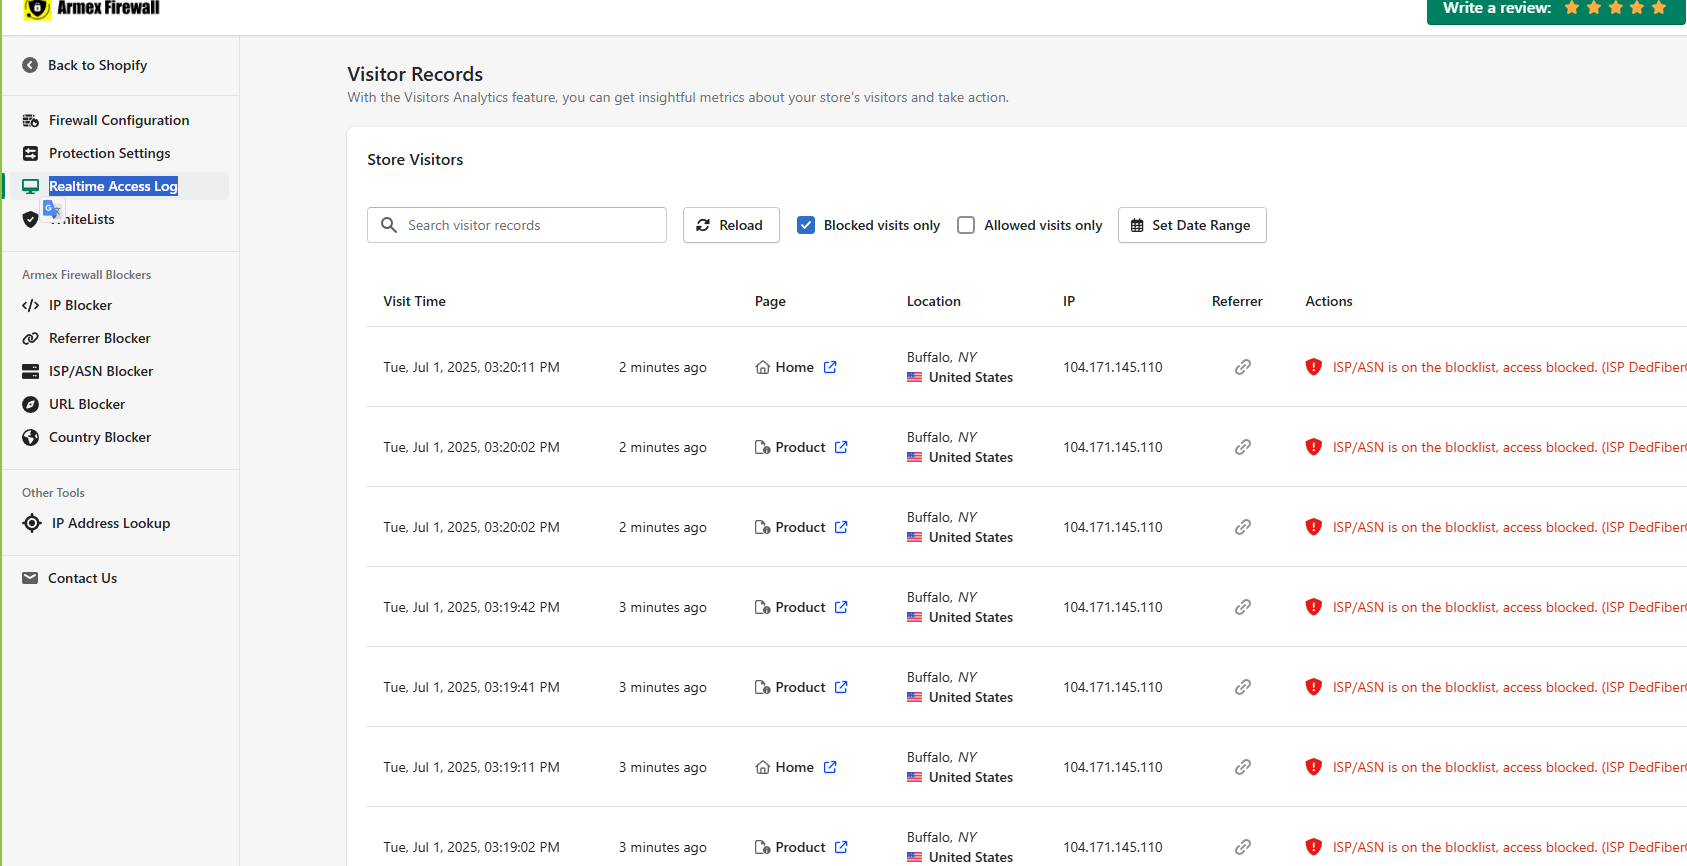Click block message in 03:19:42 PM row
The image size is (1687, 866).
tap(1509, 607)
